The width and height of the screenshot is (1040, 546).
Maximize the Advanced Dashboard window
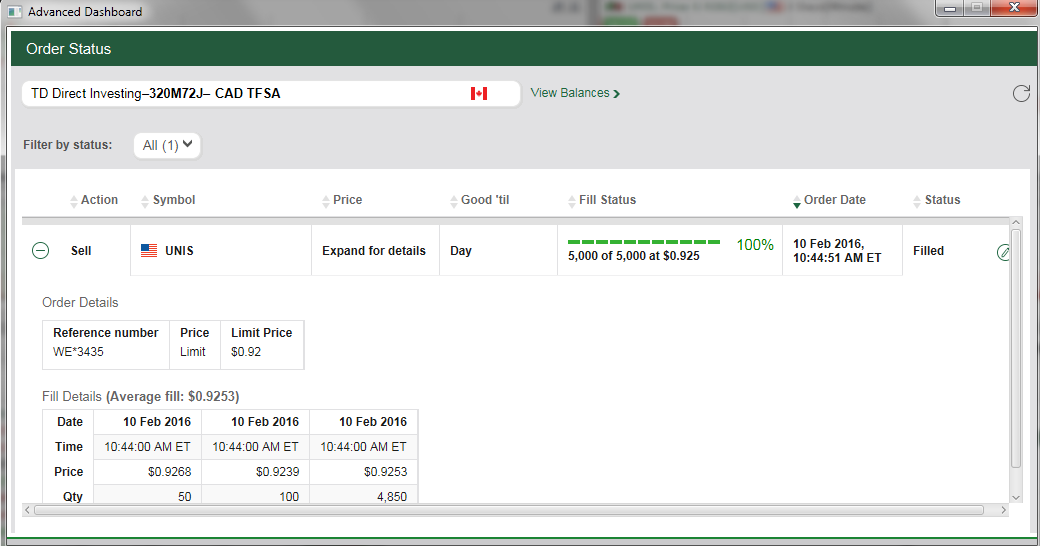tap(977, 8)
